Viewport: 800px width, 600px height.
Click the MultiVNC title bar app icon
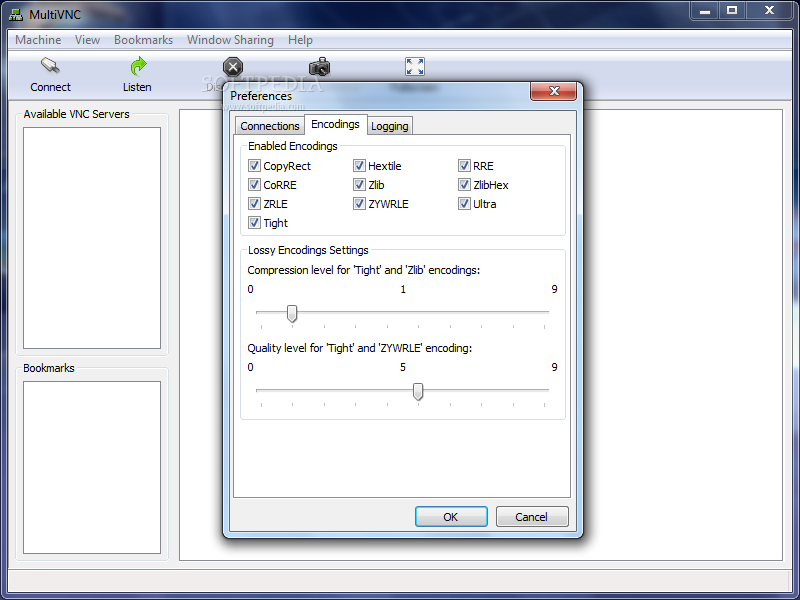16,14
